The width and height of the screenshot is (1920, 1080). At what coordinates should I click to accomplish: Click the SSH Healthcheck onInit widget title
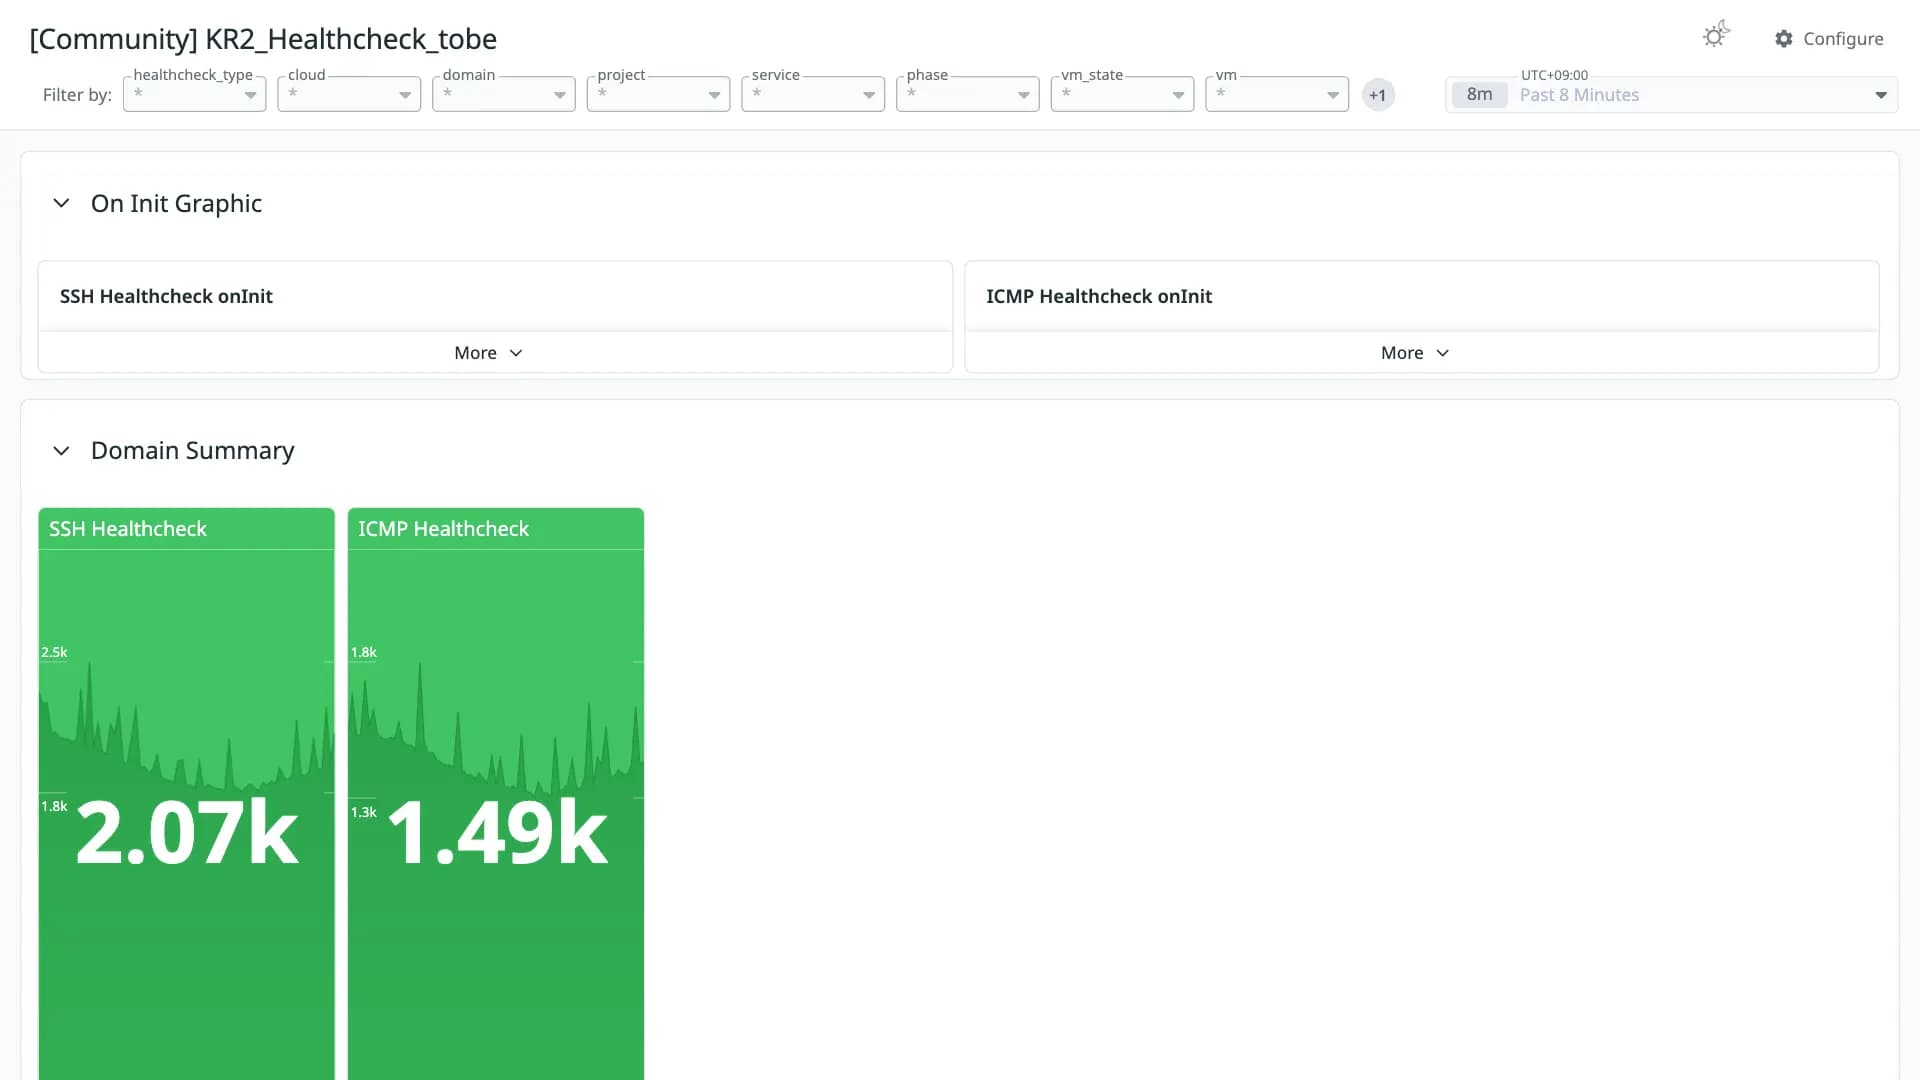(x=166, y=296)
